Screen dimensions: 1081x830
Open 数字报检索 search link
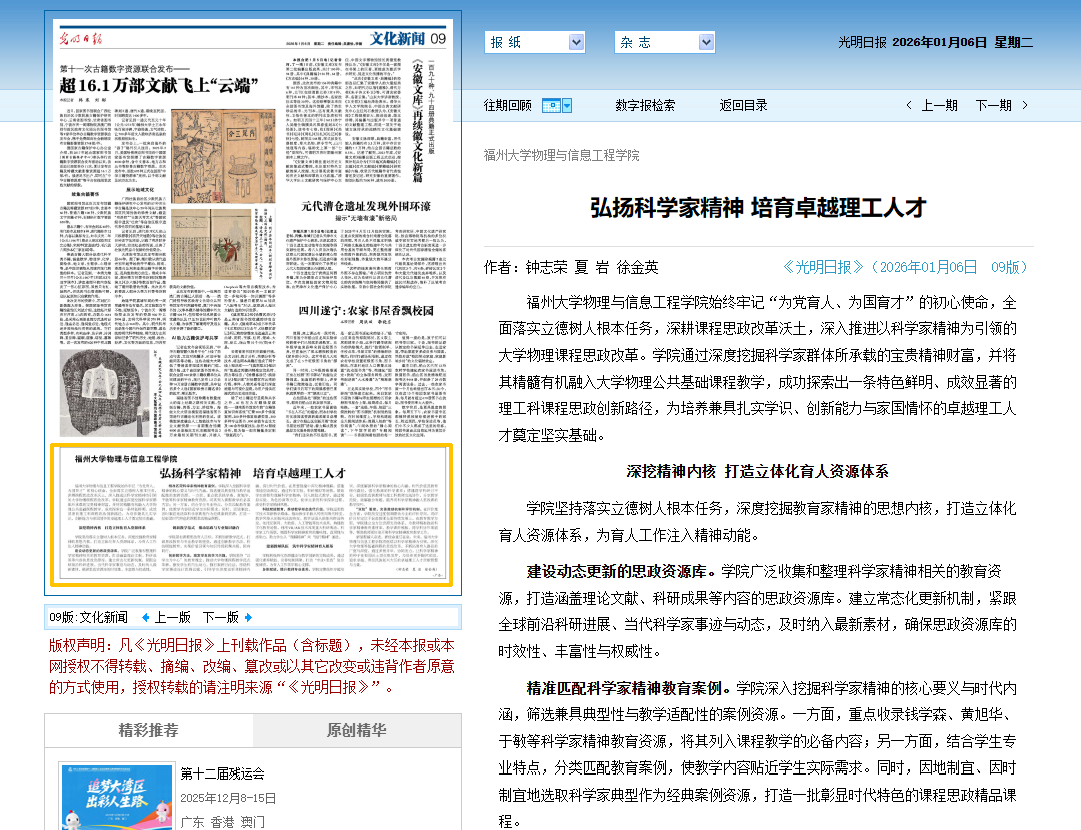coord(645,105)
